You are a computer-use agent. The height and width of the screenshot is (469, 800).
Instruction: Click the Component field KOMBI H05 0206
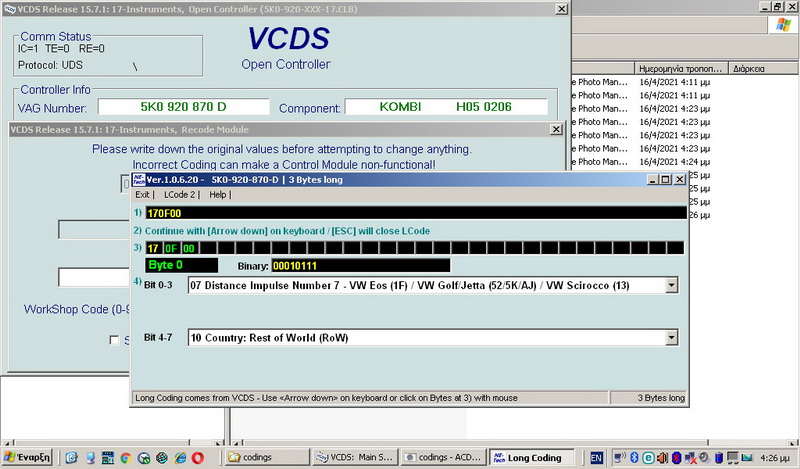point(446,107)
